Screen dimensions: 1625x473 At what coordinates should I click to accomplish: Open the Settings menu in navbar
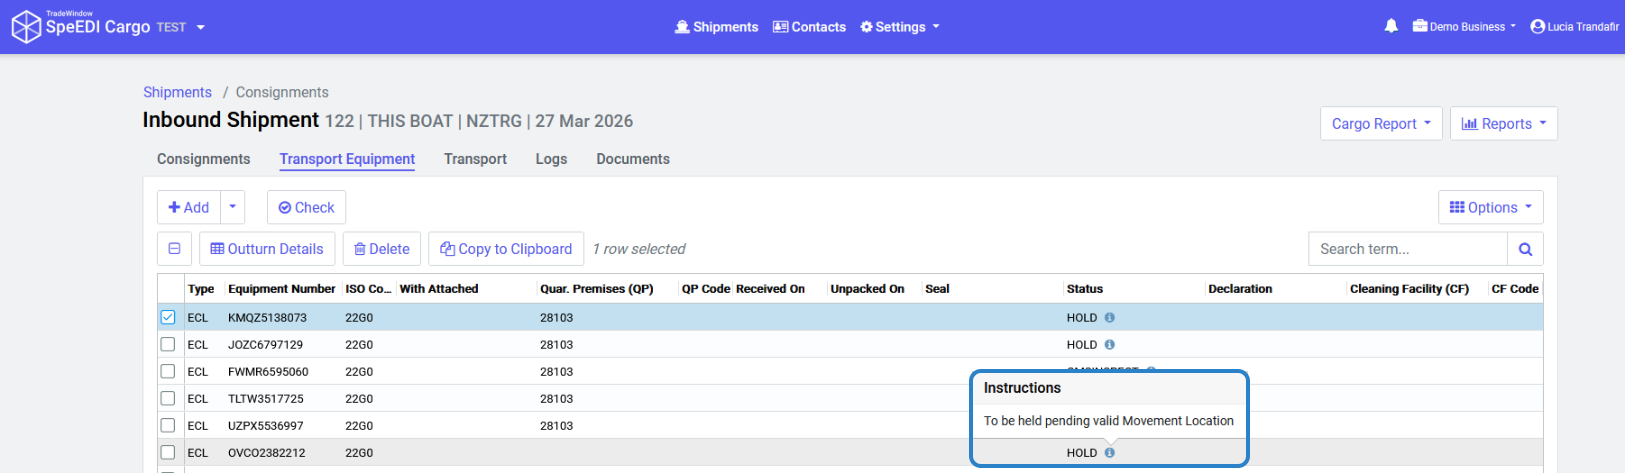[900, 27]
